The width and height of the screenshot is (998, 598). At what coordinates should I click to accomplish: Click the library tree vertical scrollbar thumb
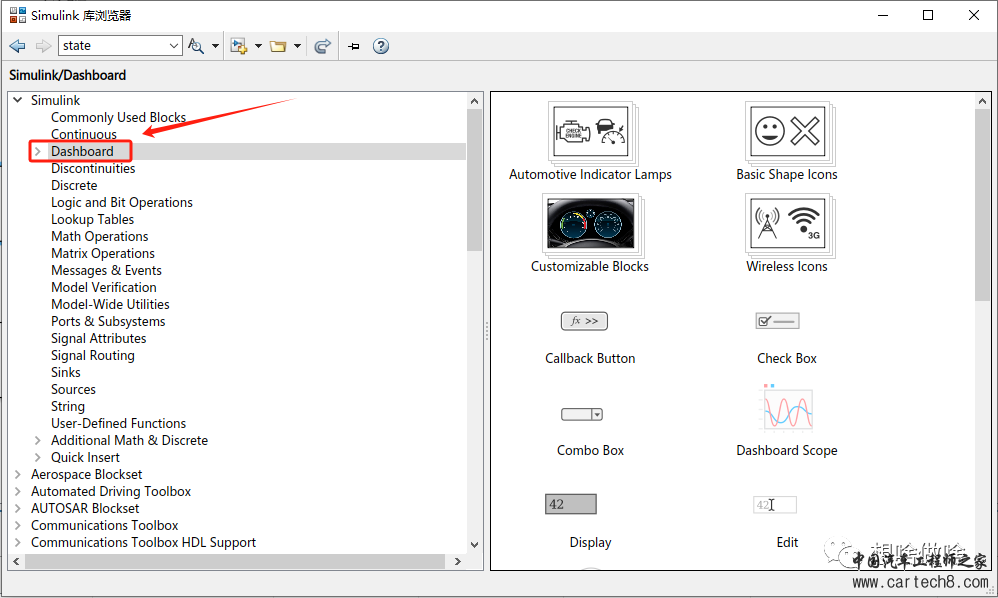tap(474, 180)
